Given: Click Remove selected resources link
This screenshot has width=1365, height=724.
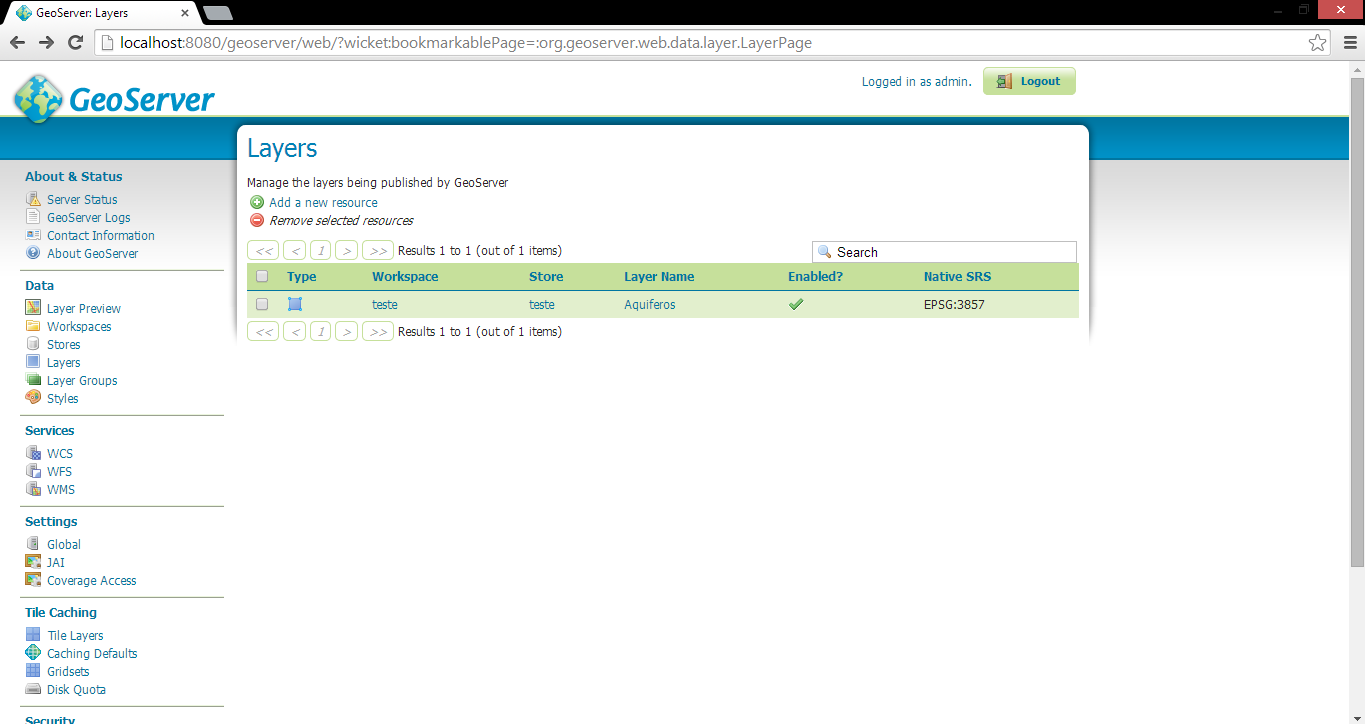Looking at the screenshot, I should click(341, 220).
